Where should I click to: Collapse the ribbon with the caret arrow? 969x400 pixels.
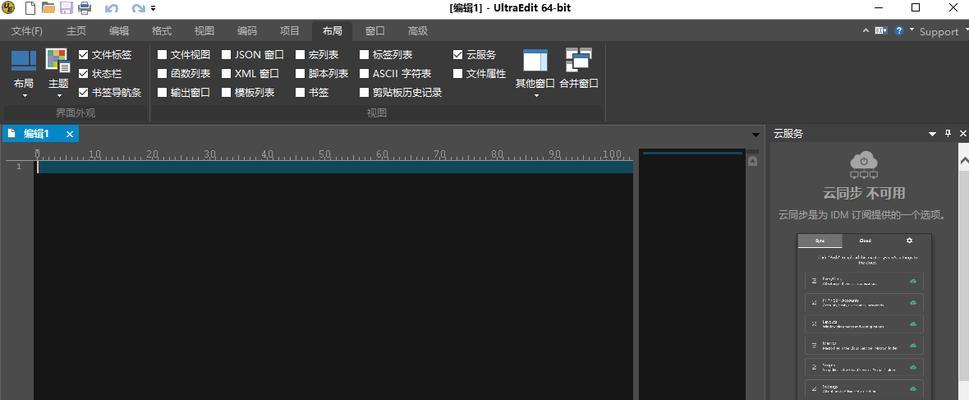click(866, 30)
